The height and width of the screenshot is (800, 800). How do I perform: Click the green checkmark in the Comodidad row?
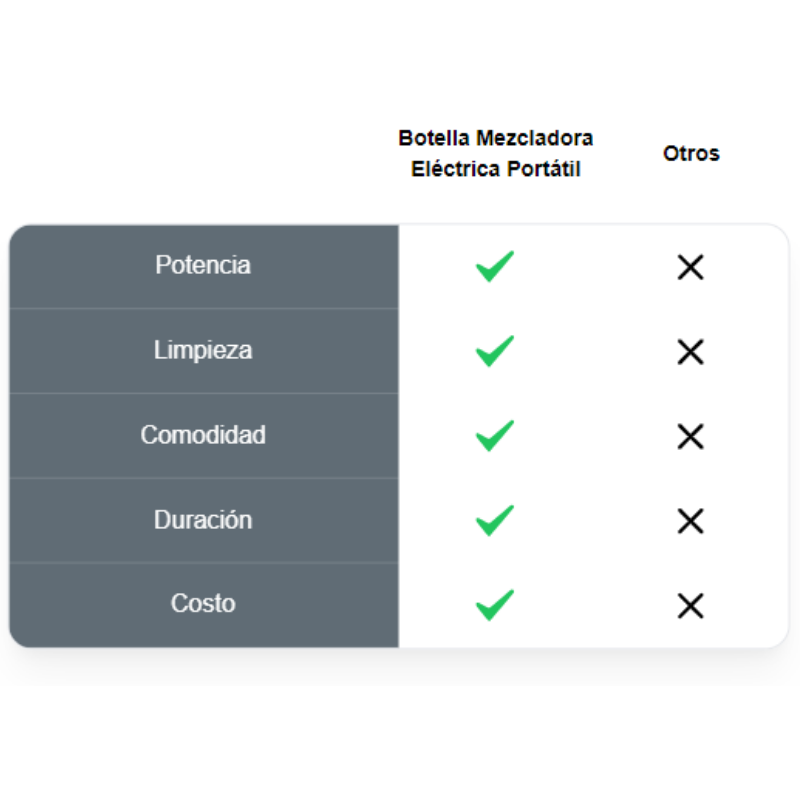tap(494, 436)
